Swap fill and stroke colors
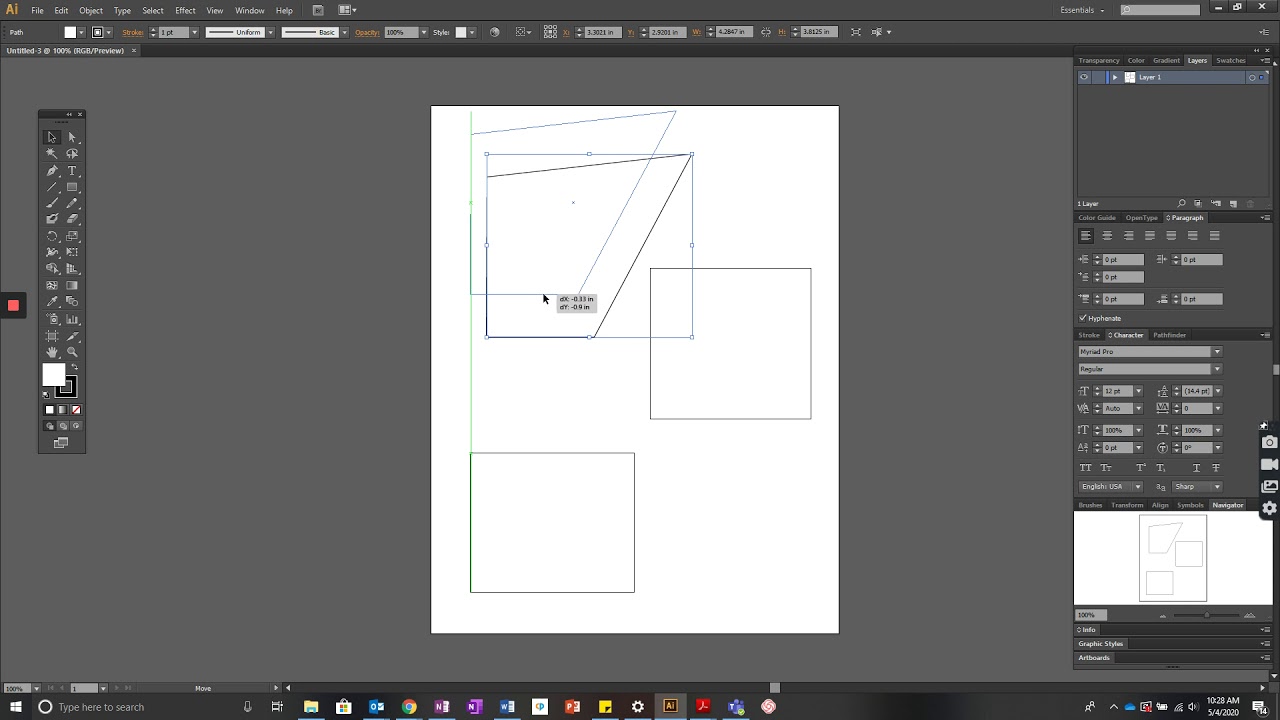The height and width of the screenshot is (720, 1280). (x=76, y=366)
